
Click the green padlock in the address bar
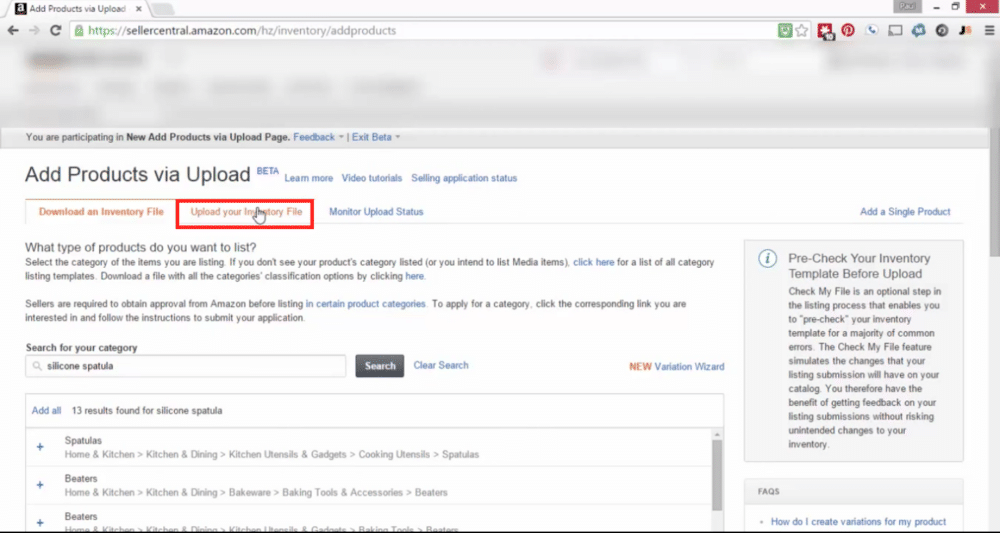79,31
